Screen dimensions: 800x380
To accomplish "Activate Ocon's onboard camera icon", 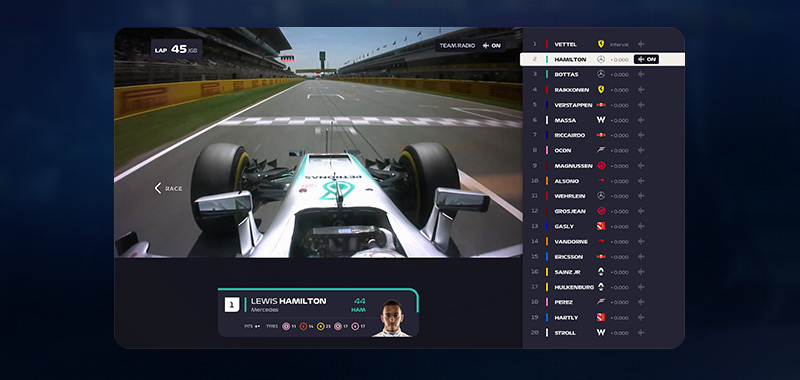I will pyautogui.click(x=641, y=150).
